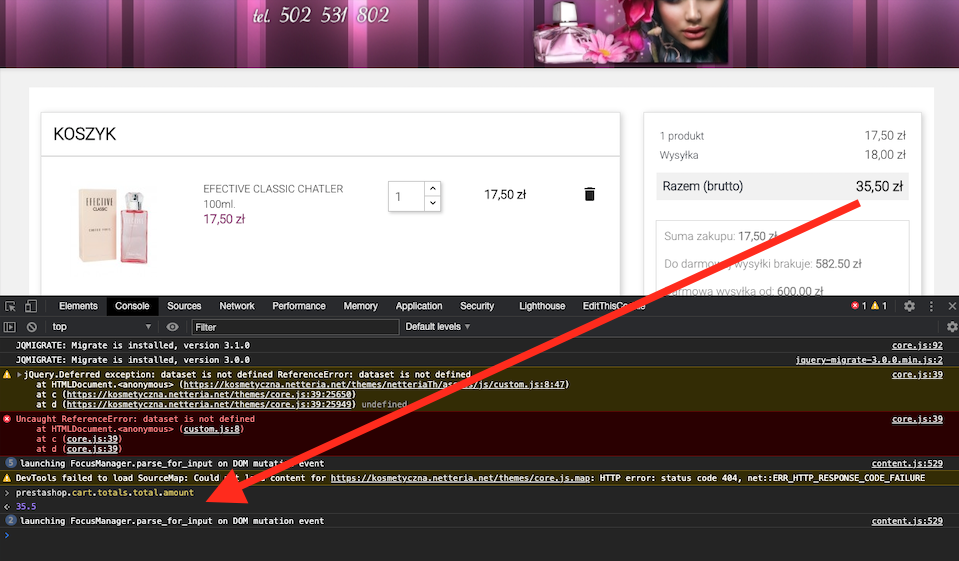Click the 582.50 zł free shipping amount
Image resolution: width=959 pixels, height=561 pixels.
(x=838, y=264)
